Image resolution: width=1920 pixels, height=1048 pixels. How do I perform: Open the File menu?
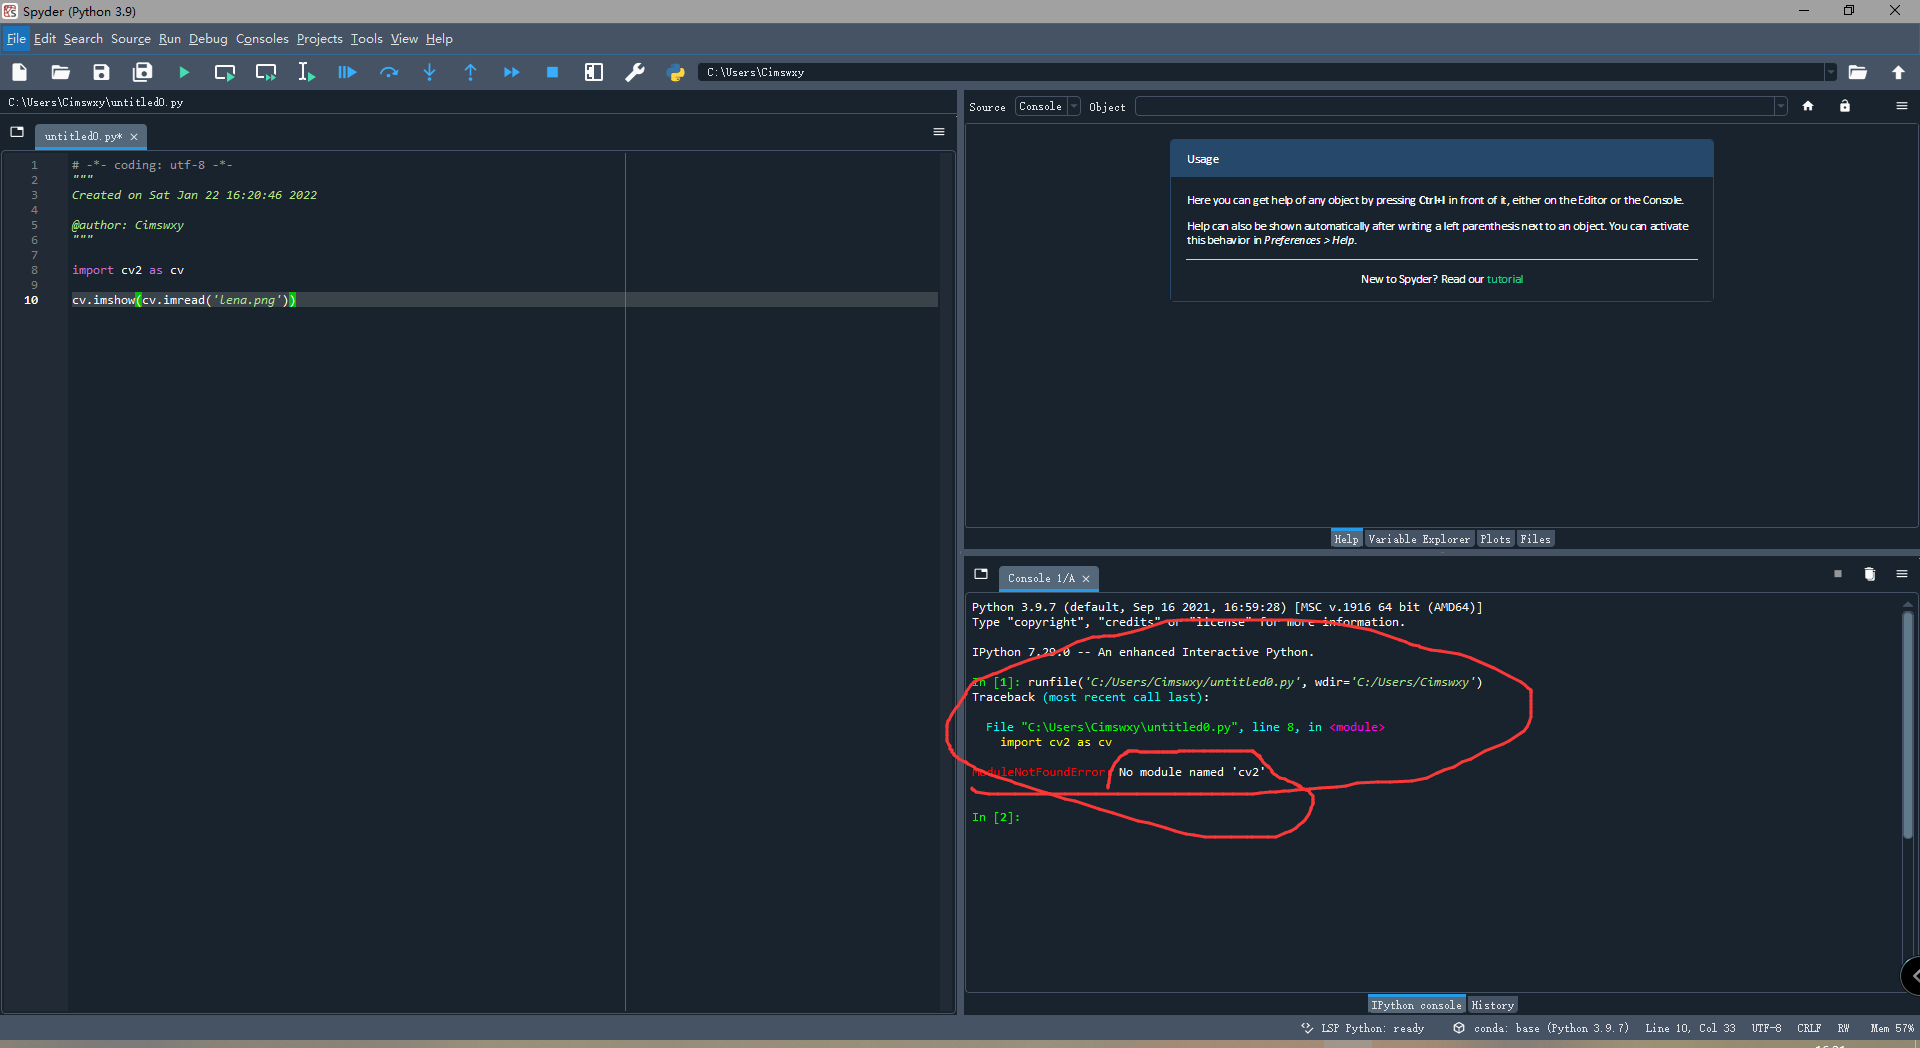16,39
